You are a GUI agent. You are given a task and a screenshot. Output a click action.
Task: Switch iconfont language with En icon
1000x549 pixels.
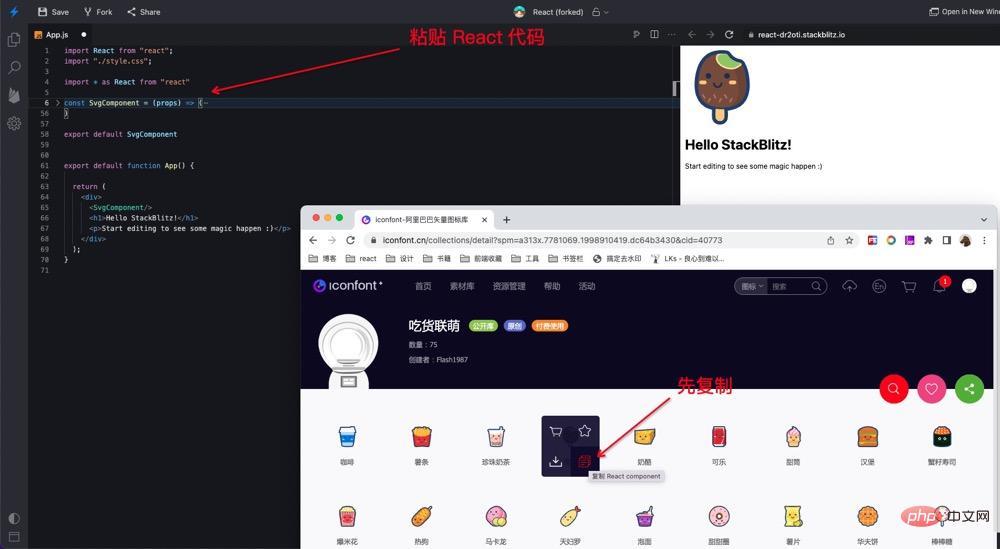879,286
